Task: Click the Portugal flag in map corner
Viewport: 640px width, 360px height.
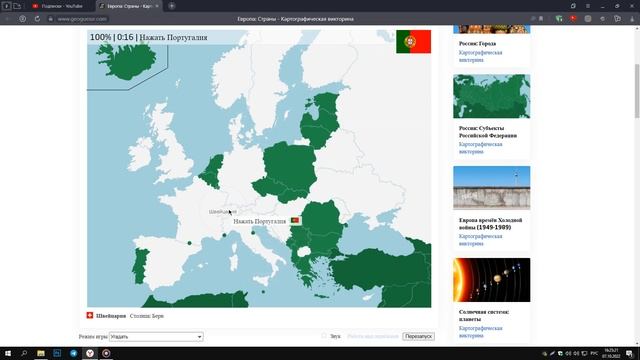Action: coord(413,41)
